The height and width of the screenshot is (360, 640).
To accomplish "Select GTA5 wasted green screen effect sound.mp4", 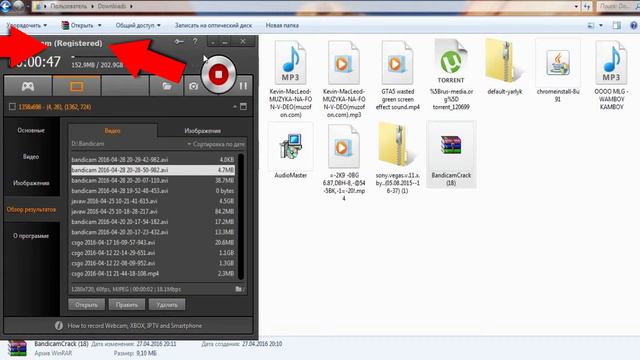I will (x=397, y=75).
